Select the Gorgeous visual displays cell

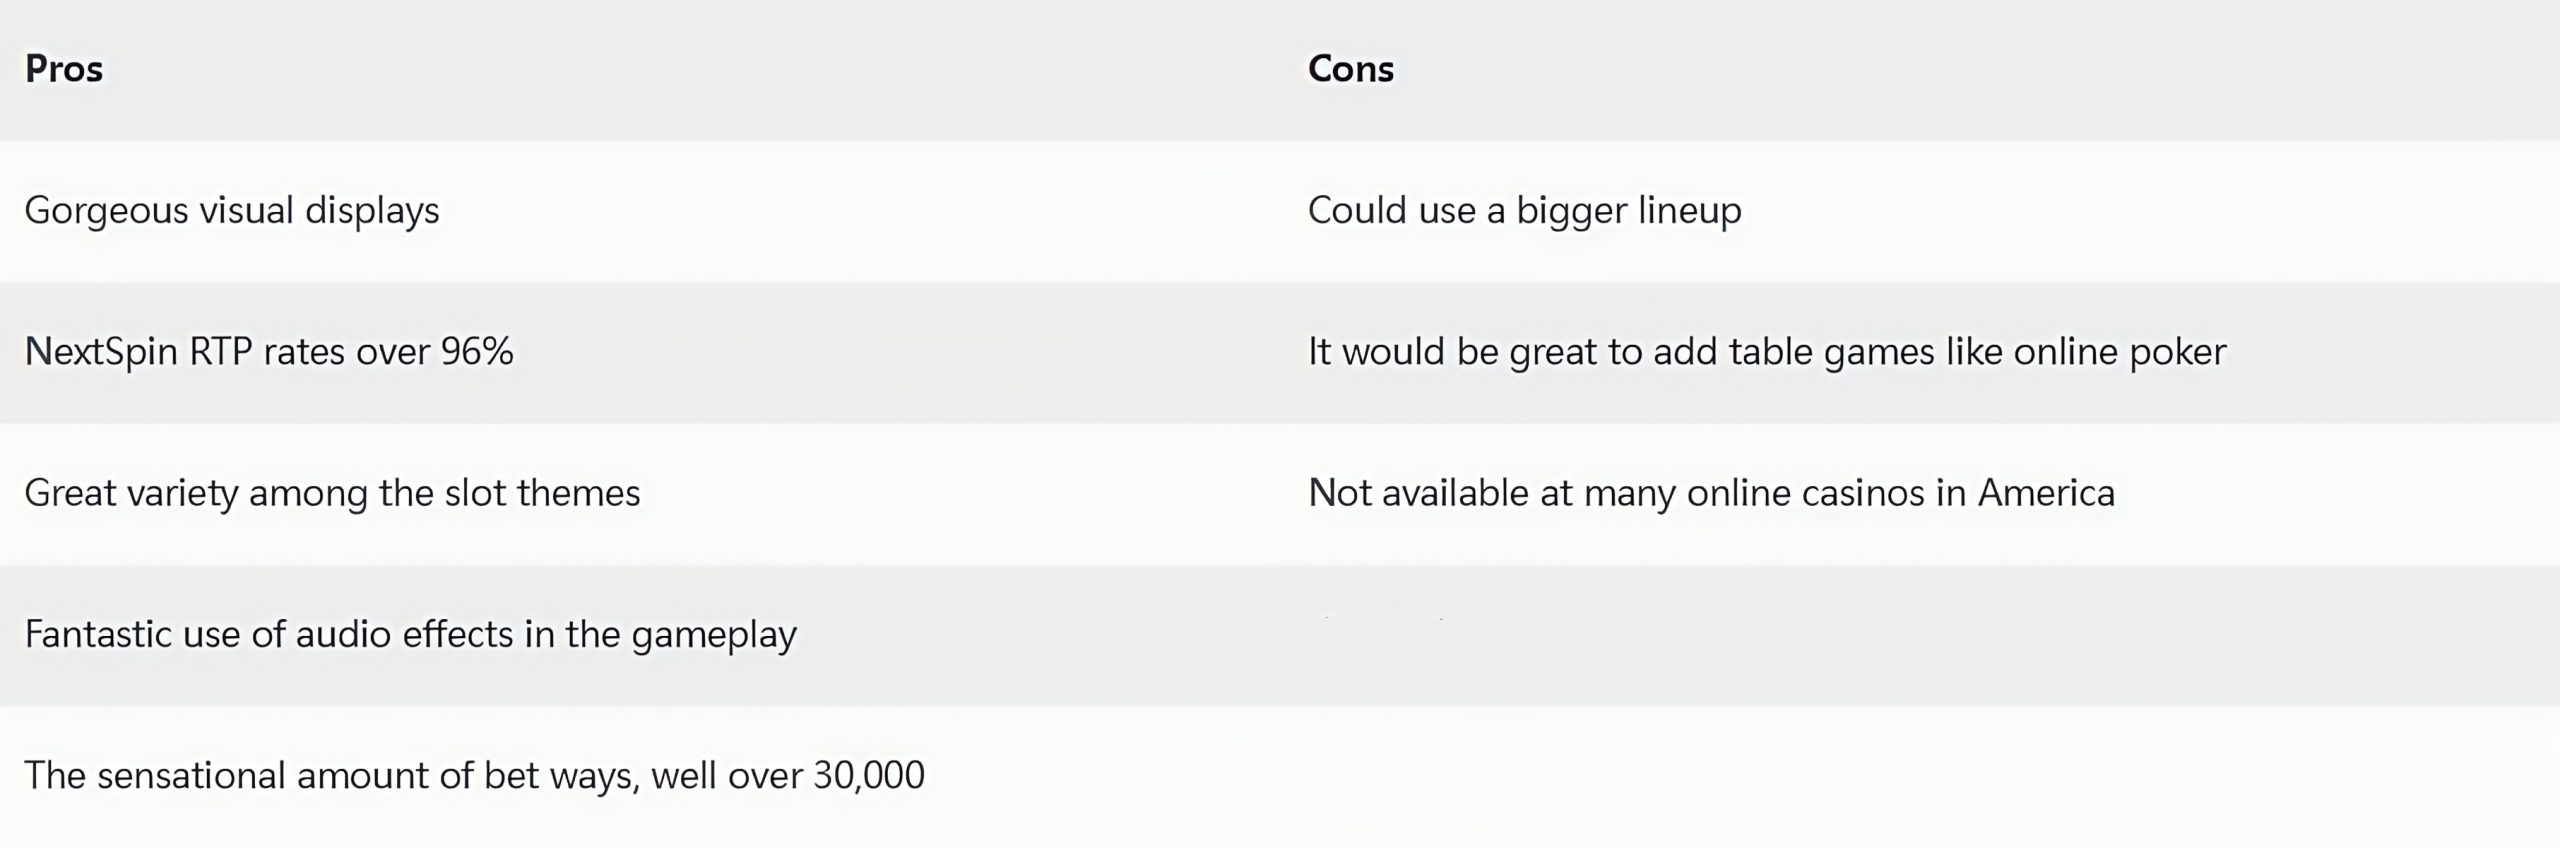[x=232, y=211]
